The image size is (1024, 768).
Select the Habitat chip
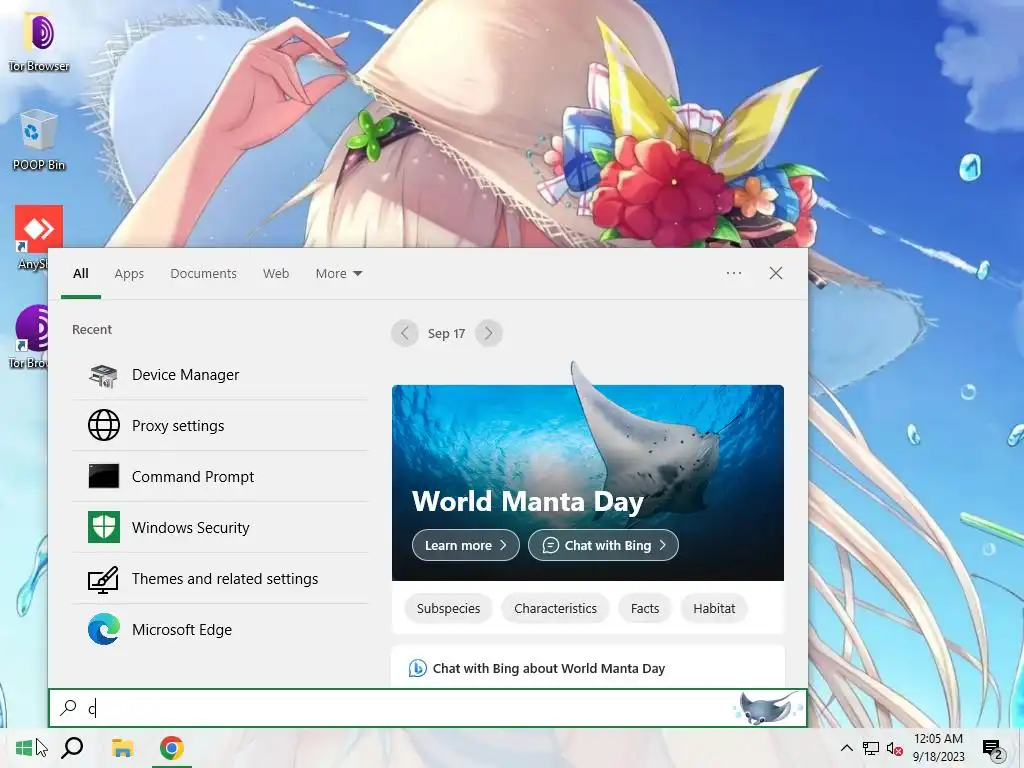[x=714, y=609]
